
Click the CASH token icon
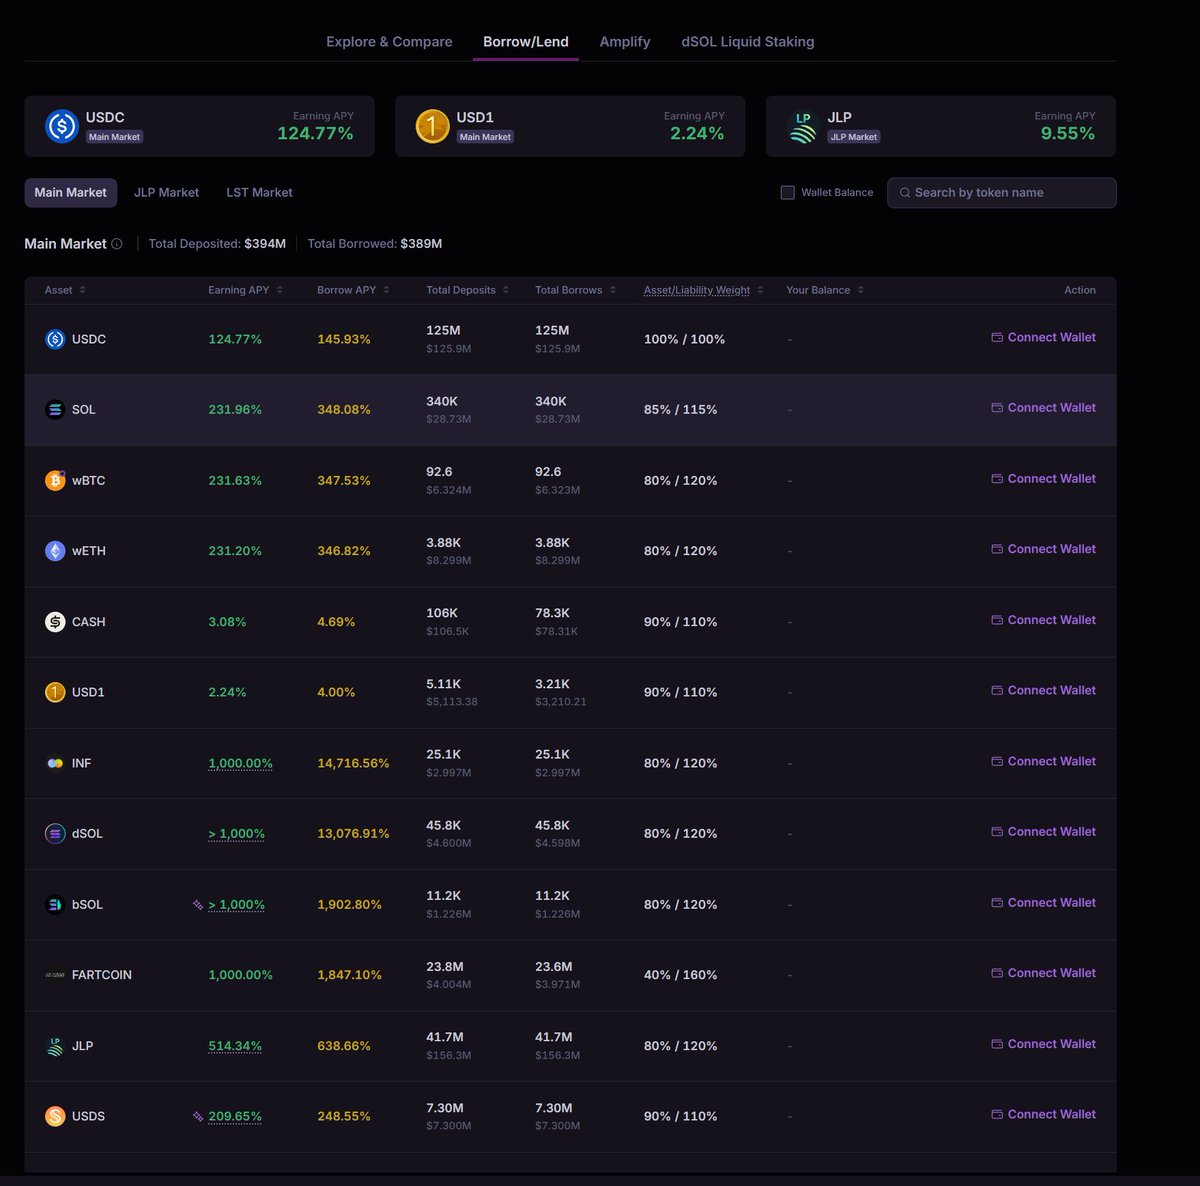55,621
